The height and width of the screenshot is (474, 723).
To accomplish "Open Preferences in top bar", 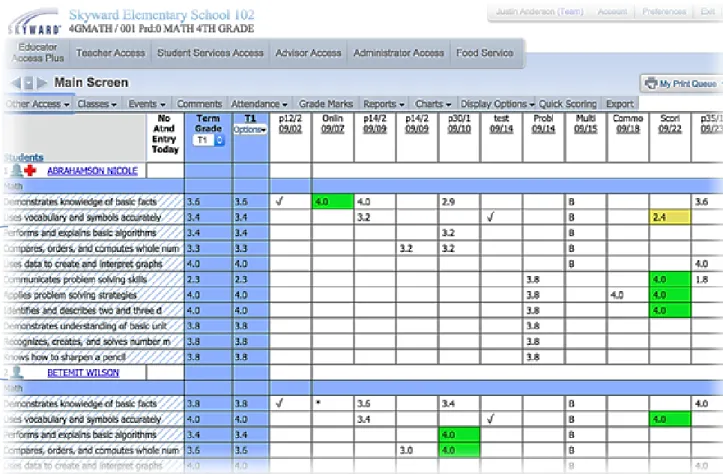I will pos(664,12).
